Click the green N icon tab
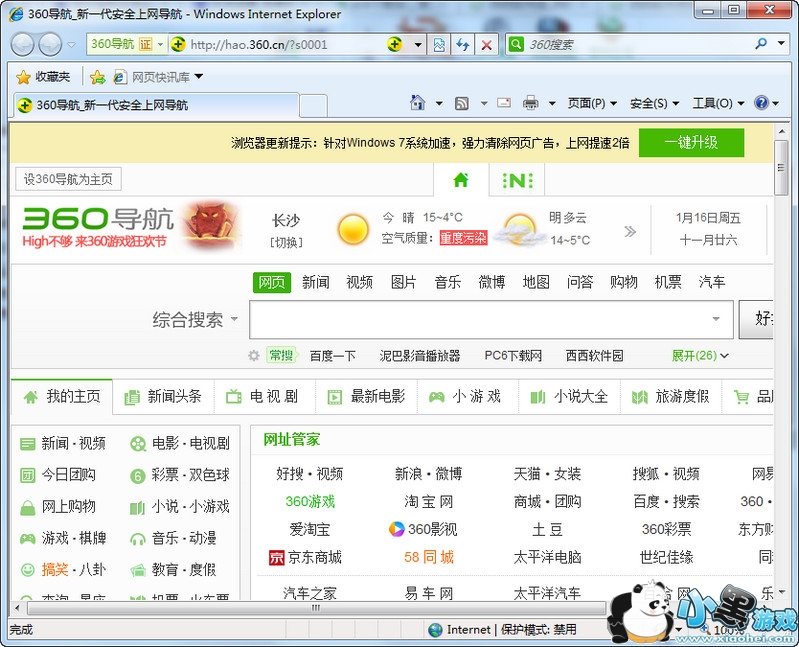 coord(517,180)
